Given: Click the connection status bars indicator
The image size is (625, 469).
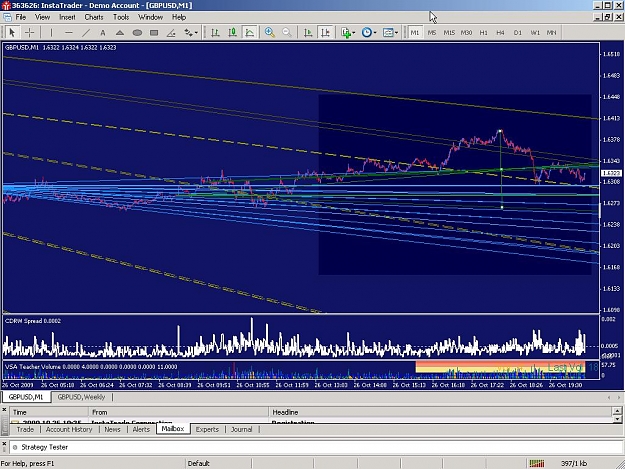Looking at the screenshot, I should [537, 463].
